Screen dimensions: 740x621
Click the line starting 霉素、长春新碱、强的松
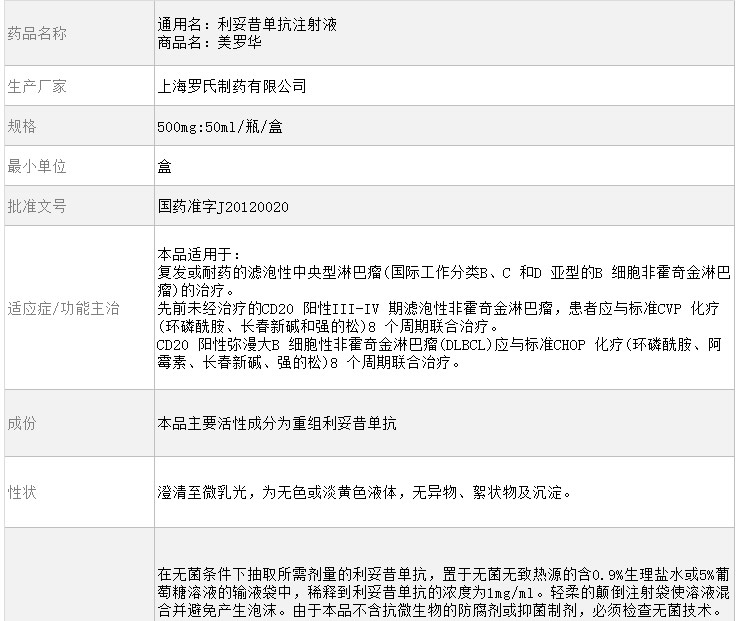click(309, 362)
